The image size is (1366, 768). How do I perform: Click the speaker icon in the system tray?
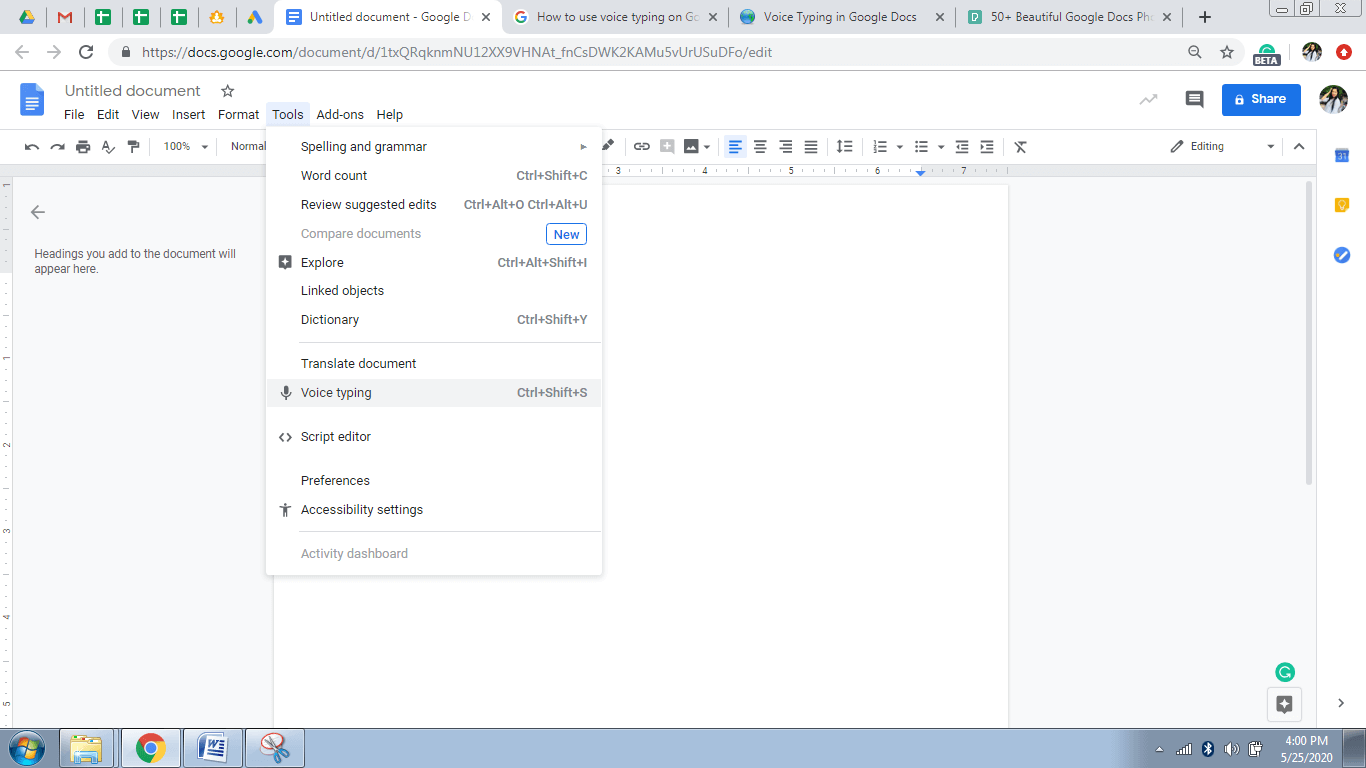pos(1232,747)
